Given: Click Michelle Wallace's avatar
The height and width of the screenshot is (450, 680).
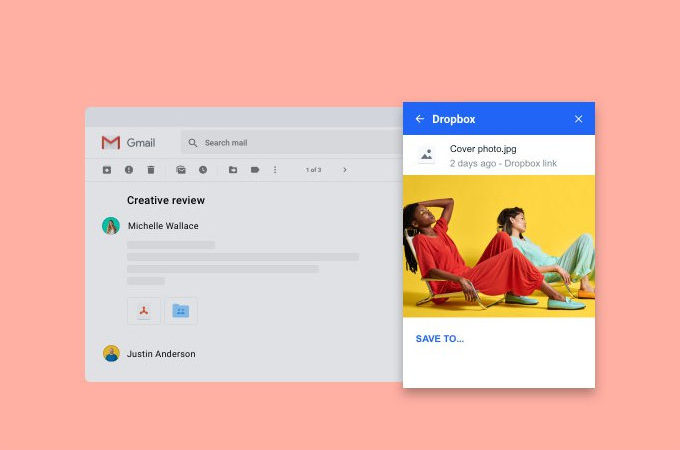Looking at the screenshot, I should [111, 226].
